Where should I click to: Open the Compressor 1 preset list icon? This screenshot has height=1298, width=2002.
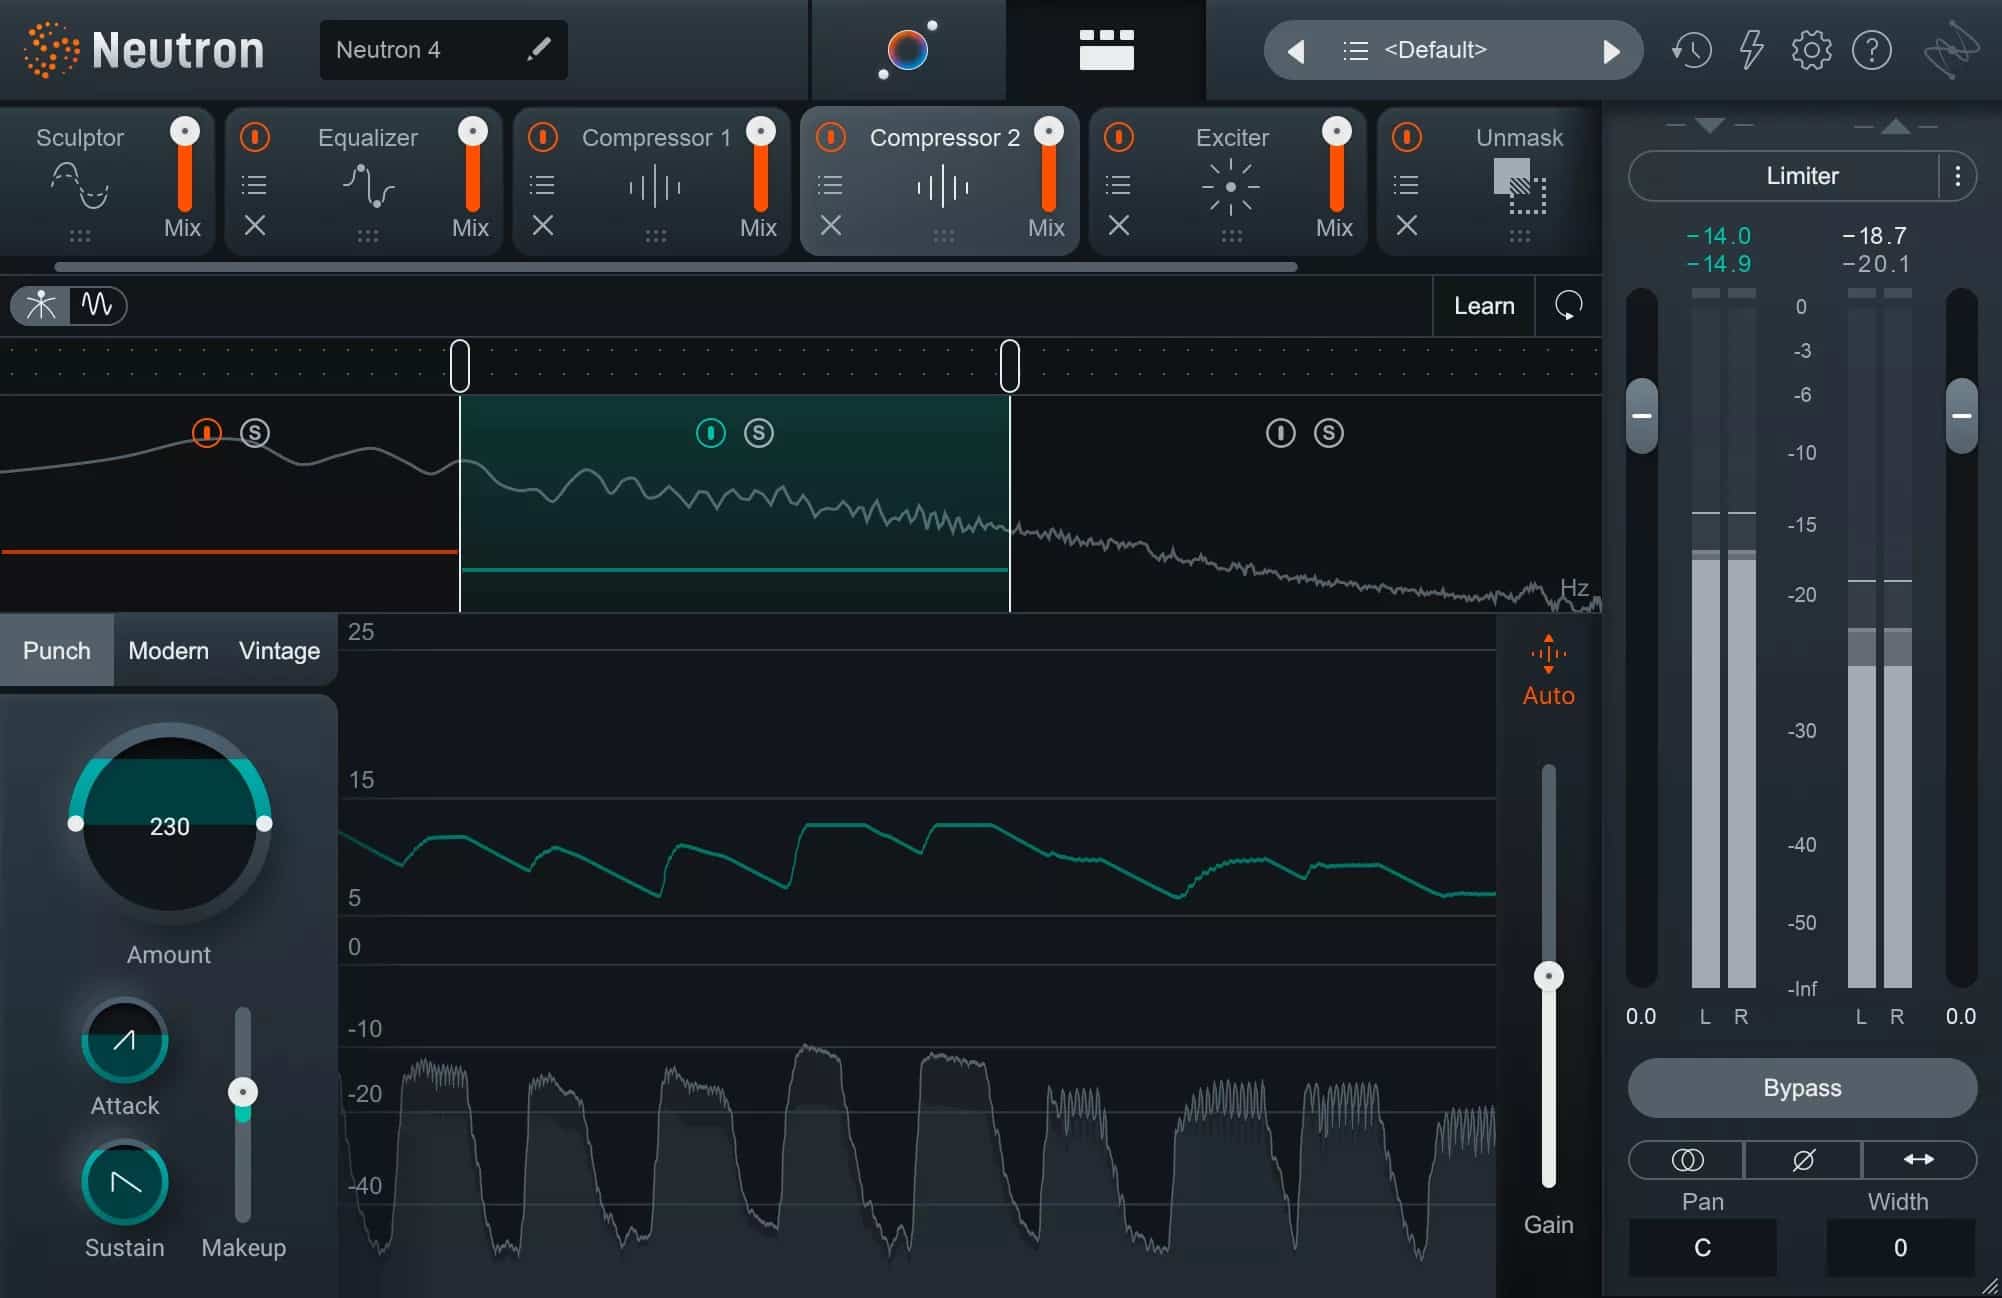pyautogui.click(x=541, y=185)
